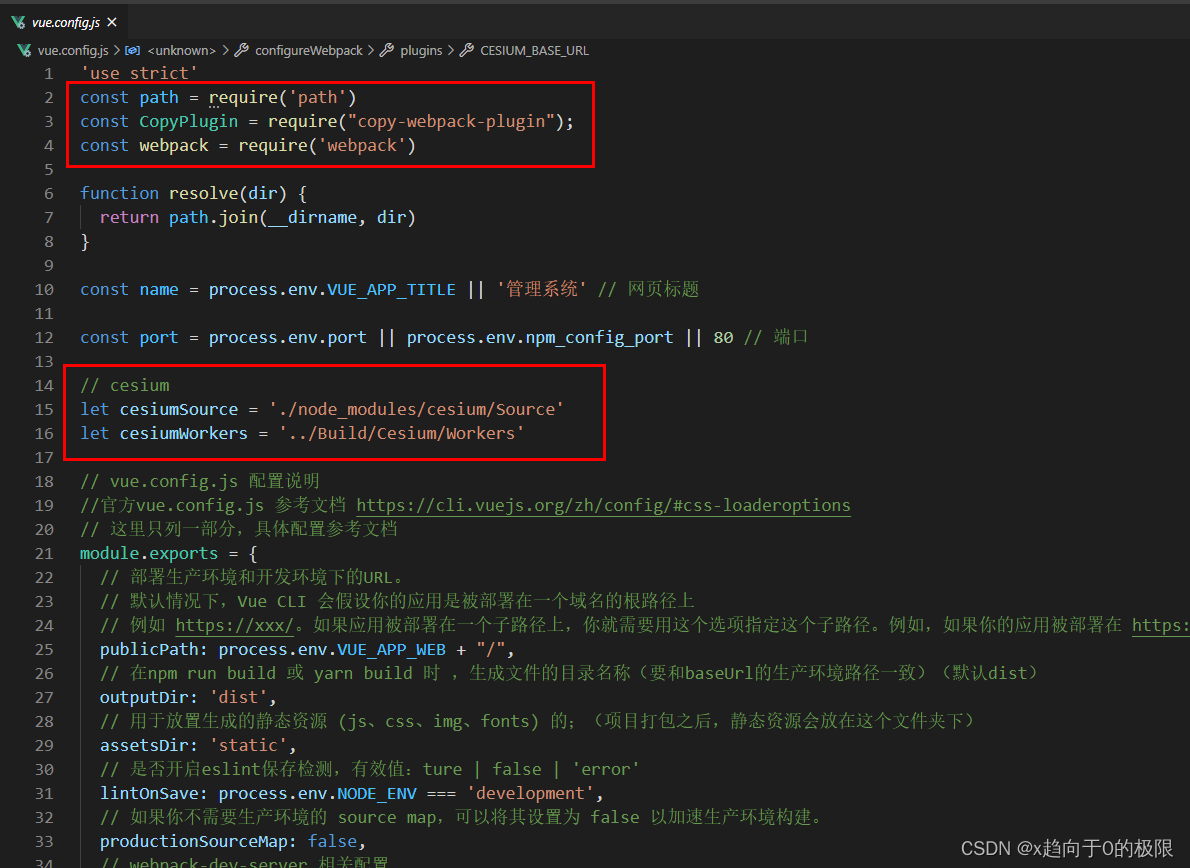Click the cesiumSource path string on line 15
The width and height of the screenshot is (1190, 868).
click(416, 409)
